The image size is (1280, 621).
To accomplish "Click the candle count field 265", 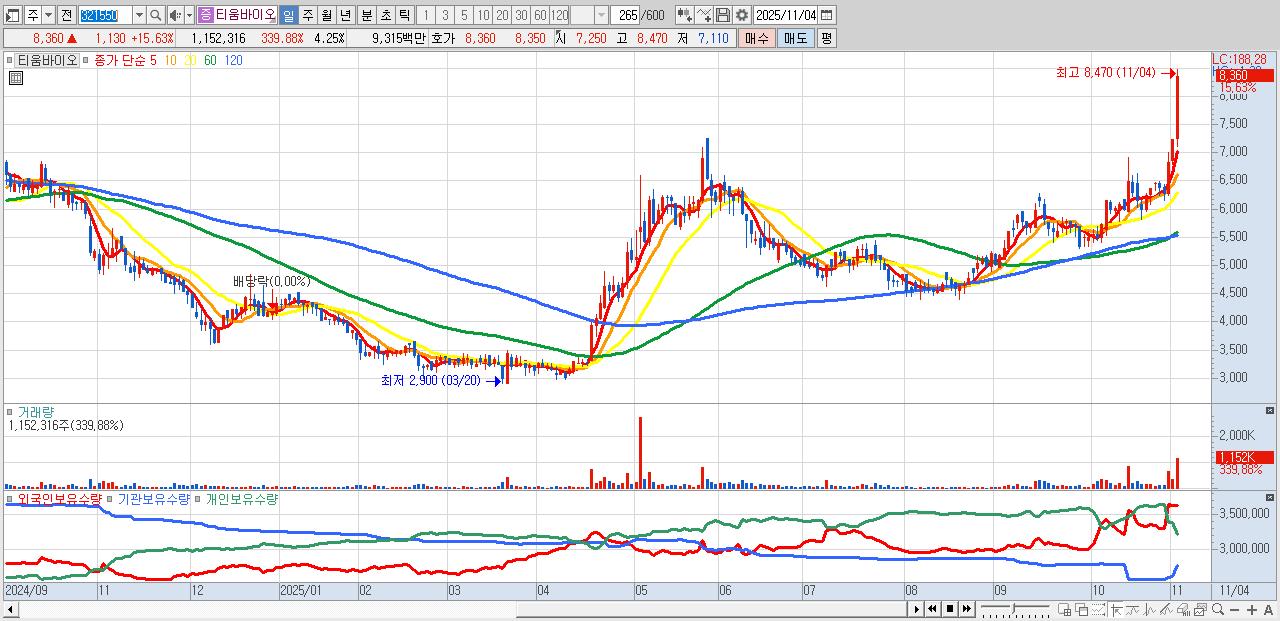I will (x=624, y=15).
